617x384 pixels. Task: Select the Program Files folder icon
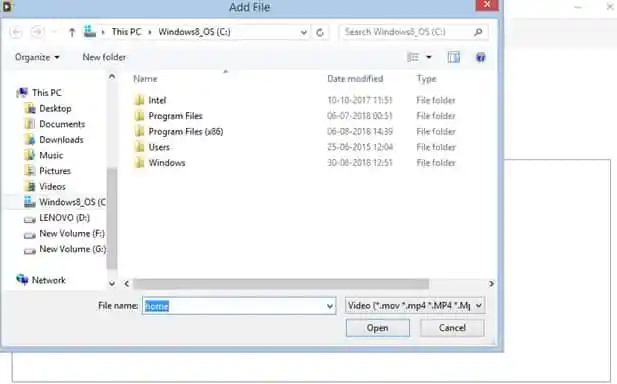[x=139, y=116]
